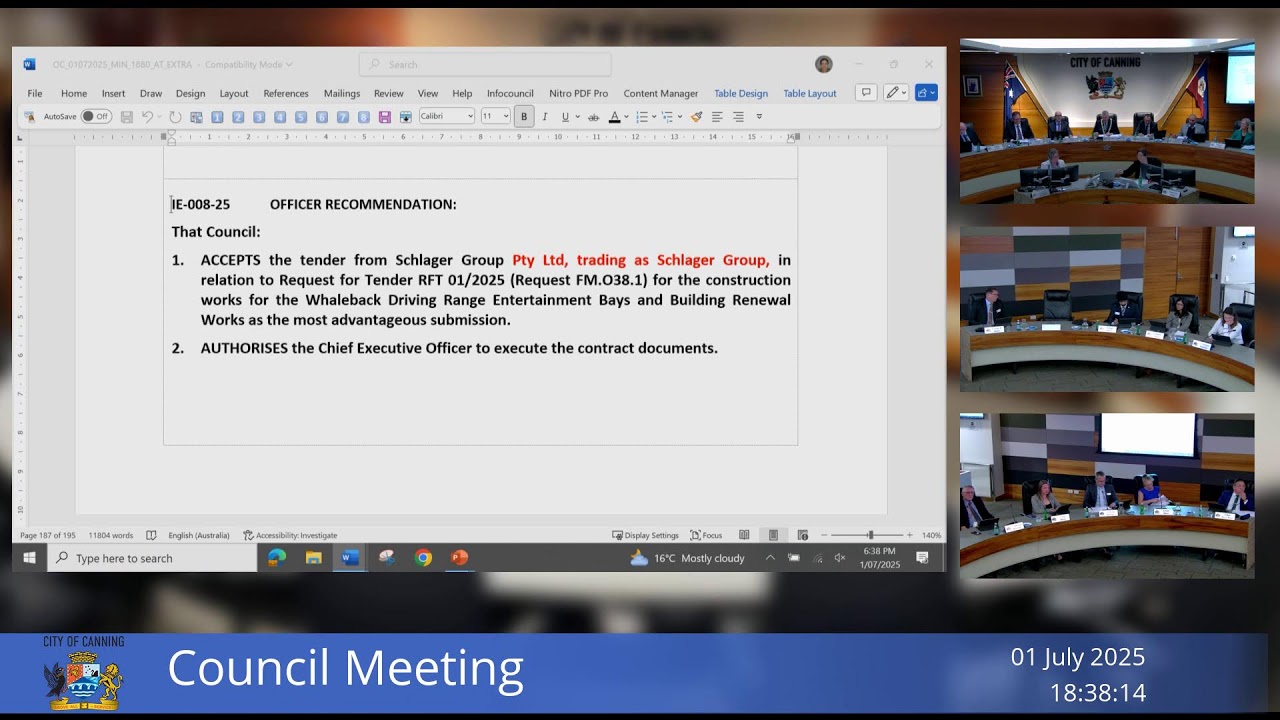Switch to Web Layout view
This screenshot has width=1280, height=720.
(802, 535)
